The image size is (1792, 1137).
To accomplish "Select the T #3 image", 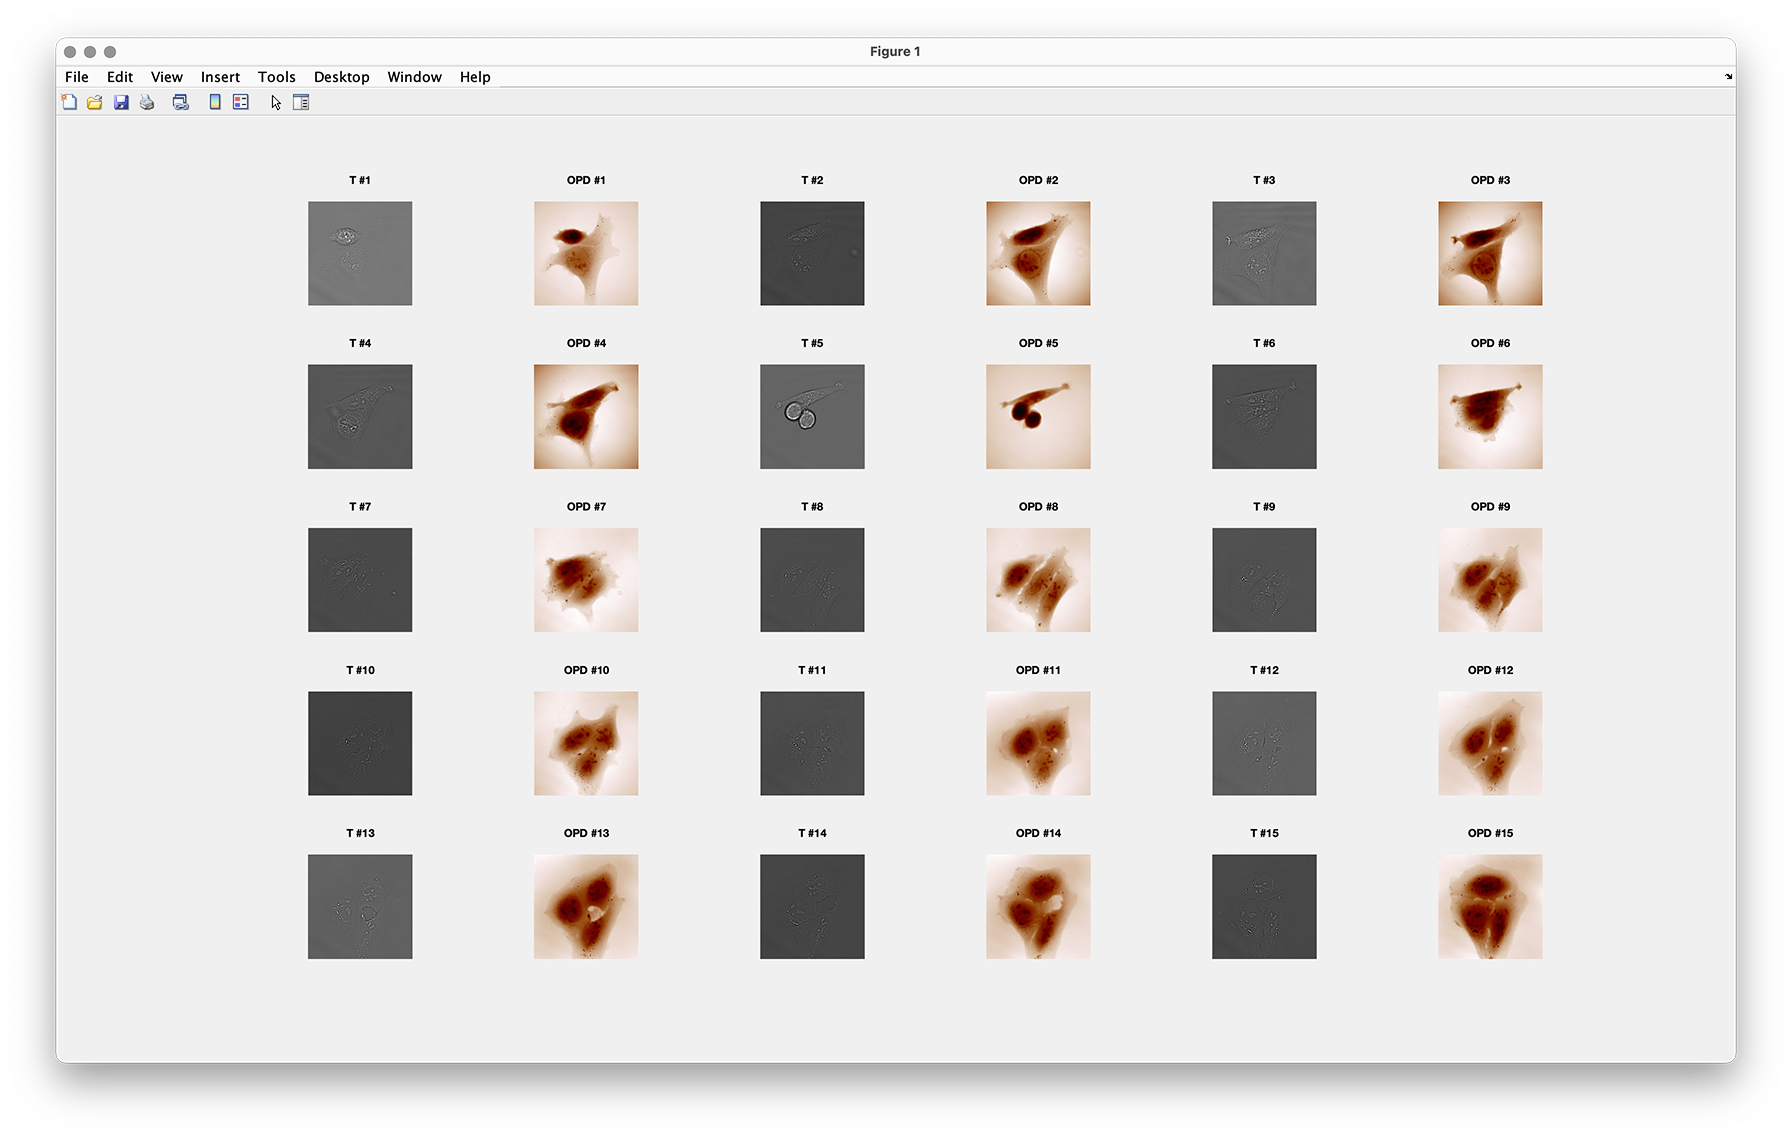I will (x=1264, y=253).
